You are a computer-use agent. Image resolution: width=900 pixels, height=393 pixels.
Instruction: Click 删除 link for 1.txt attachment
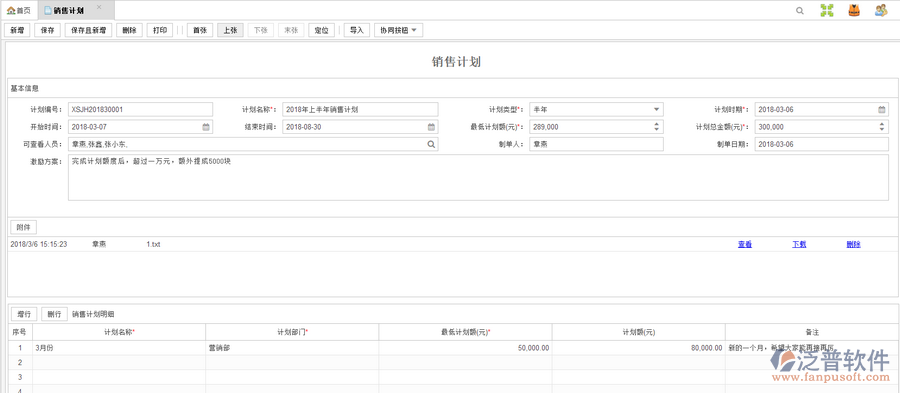click(854, 244)
